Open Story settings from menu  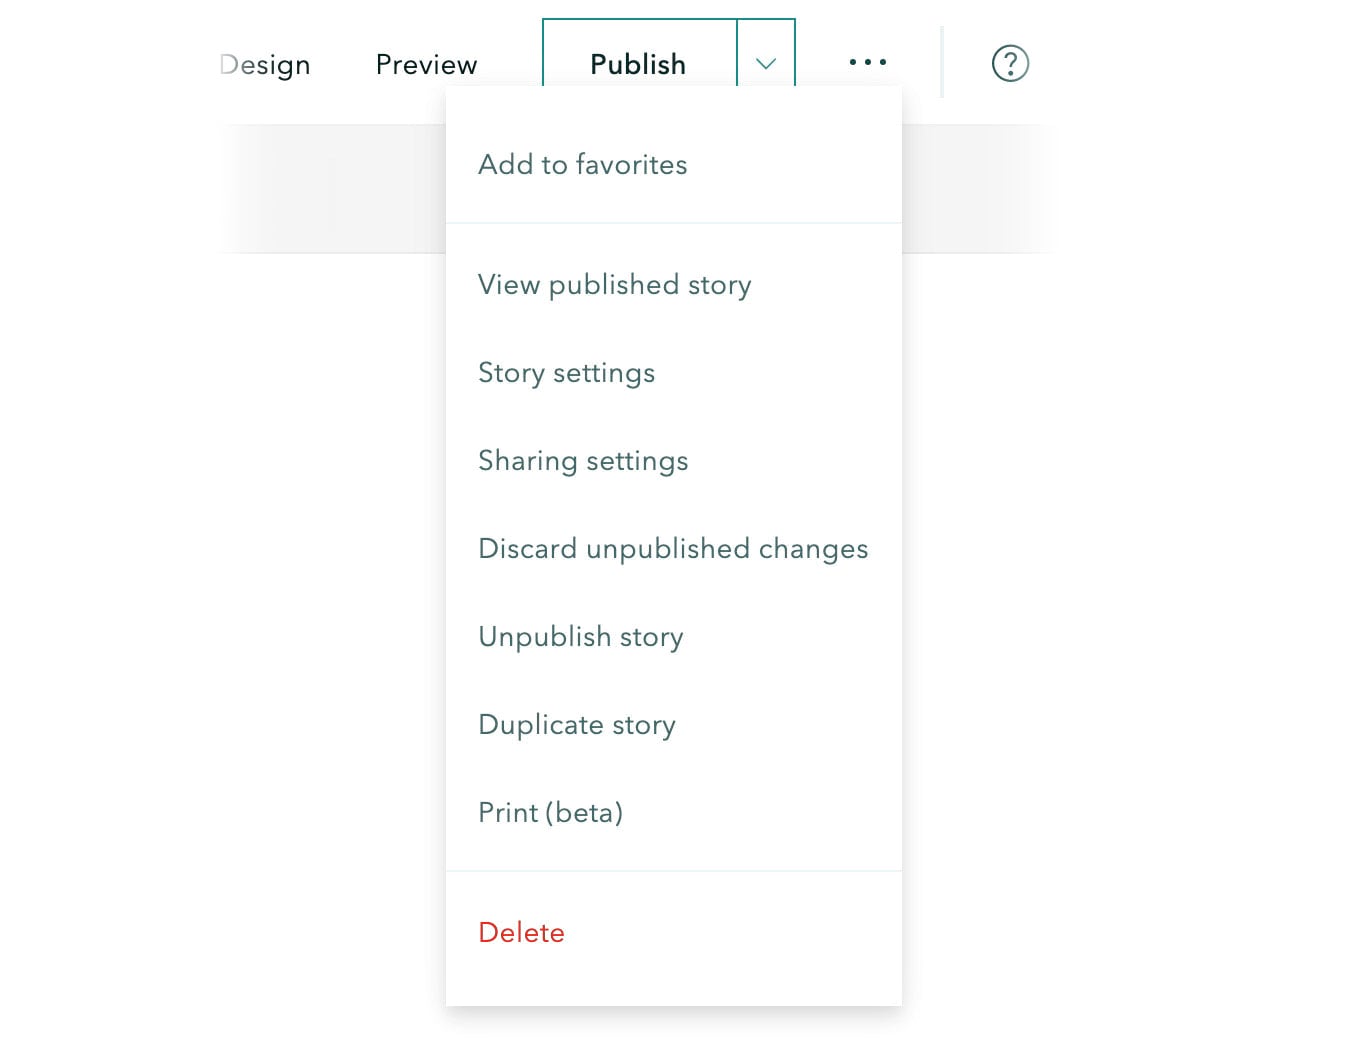pos(566,373)
